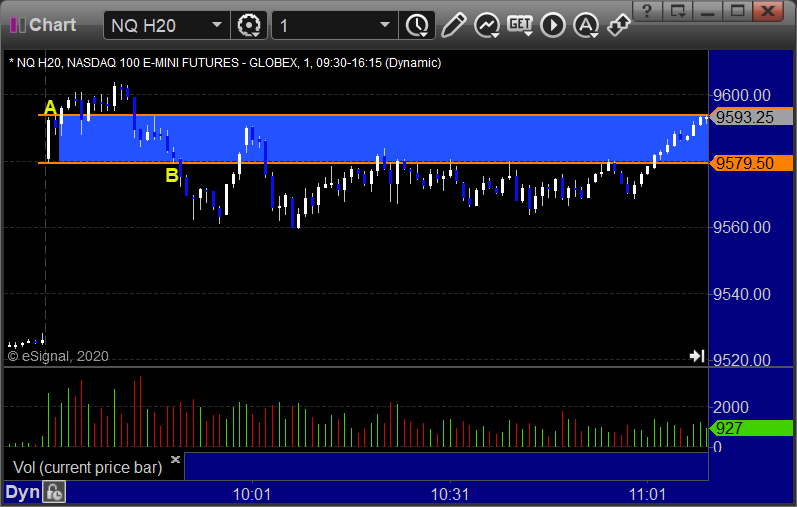Image resolution: width=797 pixels, height=507 pixels.
Task: Click the chart title NQ H20 NASDAQ 100 text
Action: tap(225, 63)
